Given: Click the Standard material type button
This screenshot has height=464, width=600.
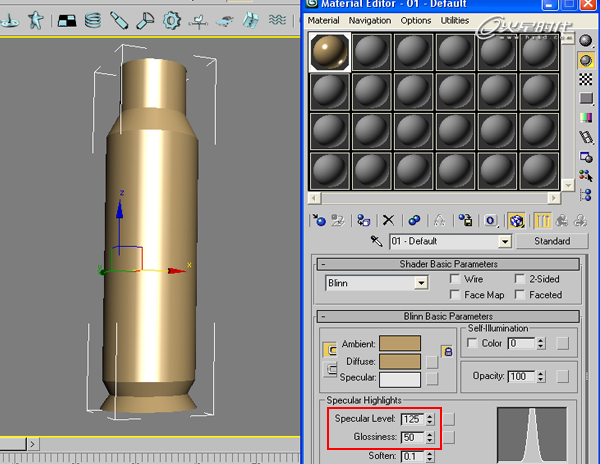Looking at the screenshot, I should point(552,241).
